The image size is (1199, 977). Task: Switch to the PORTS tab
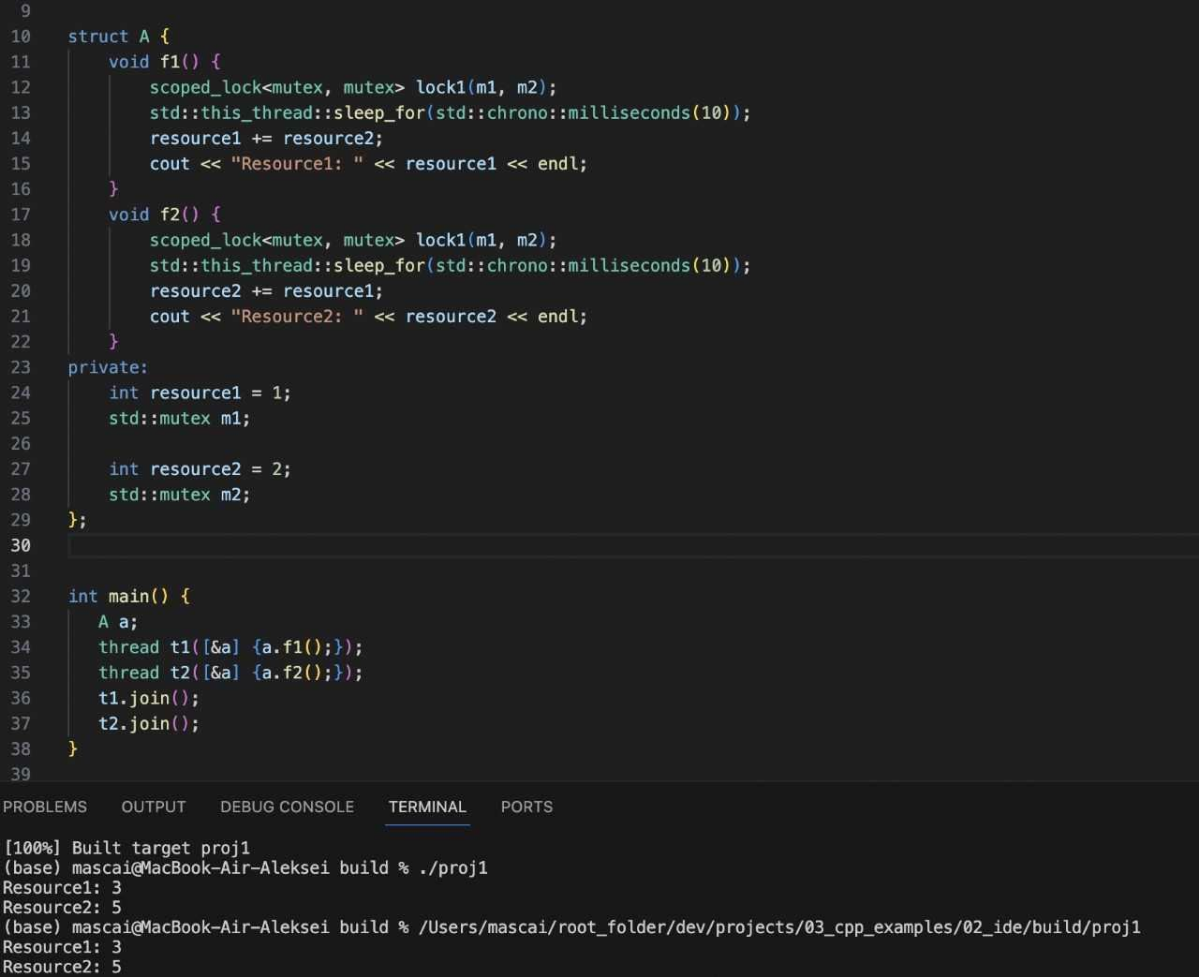[526, 807]
